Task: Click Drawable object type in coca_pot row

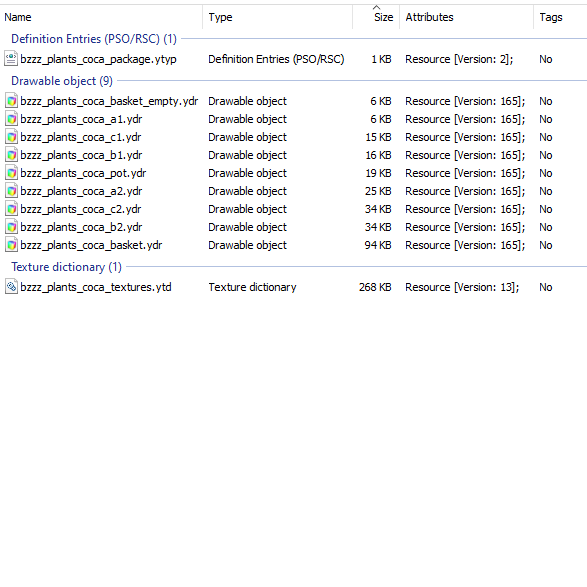Action: point(247,173)
